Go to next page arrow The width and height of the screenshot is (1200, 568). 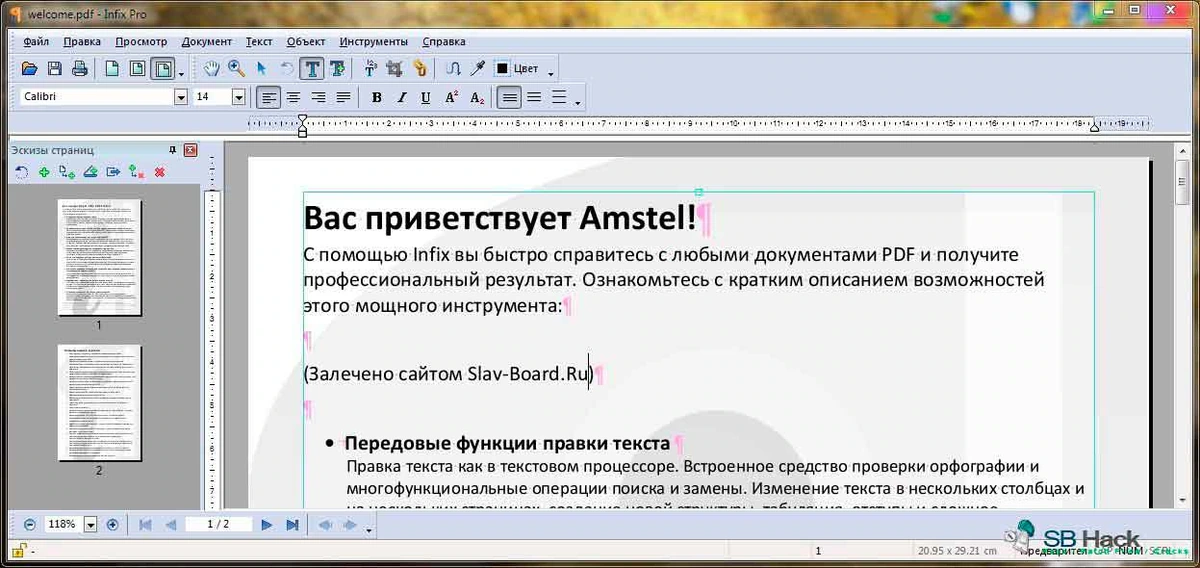tap(267, 524)
